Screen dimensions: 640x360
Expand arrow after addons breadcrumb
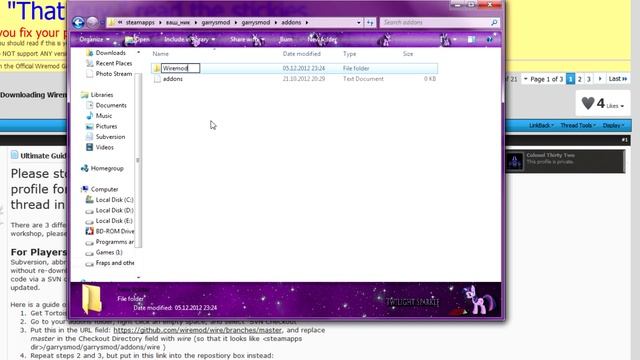click(x=307, y=23)
